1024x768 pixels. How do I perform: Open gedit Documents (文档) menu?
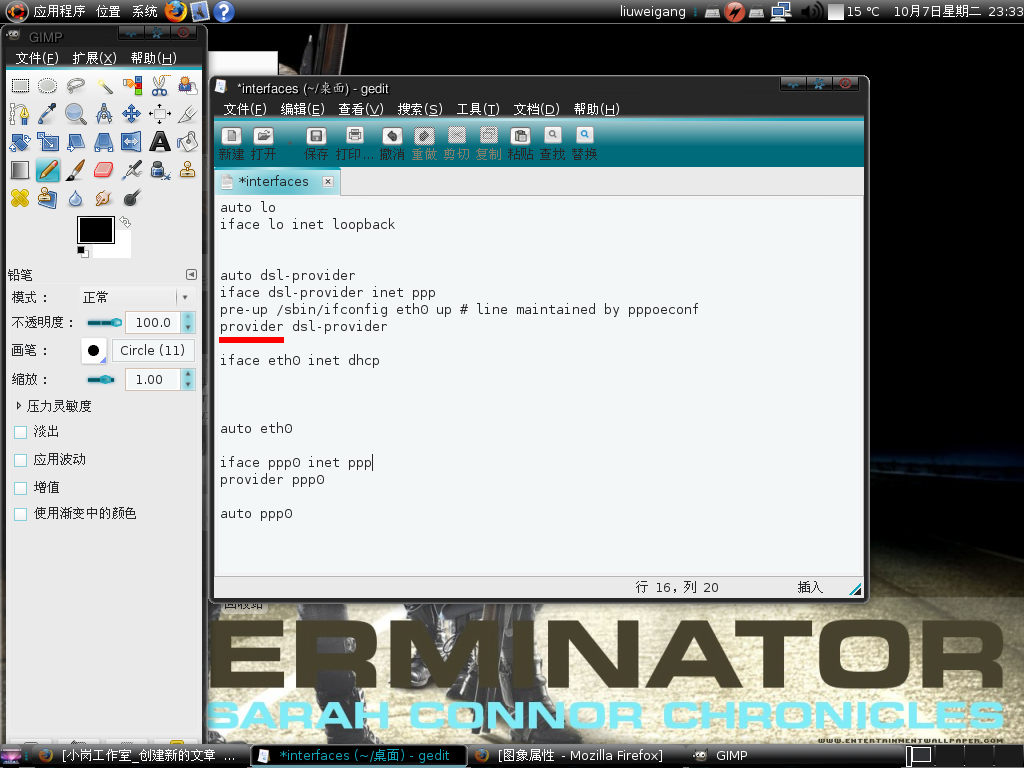click(537, 109)
